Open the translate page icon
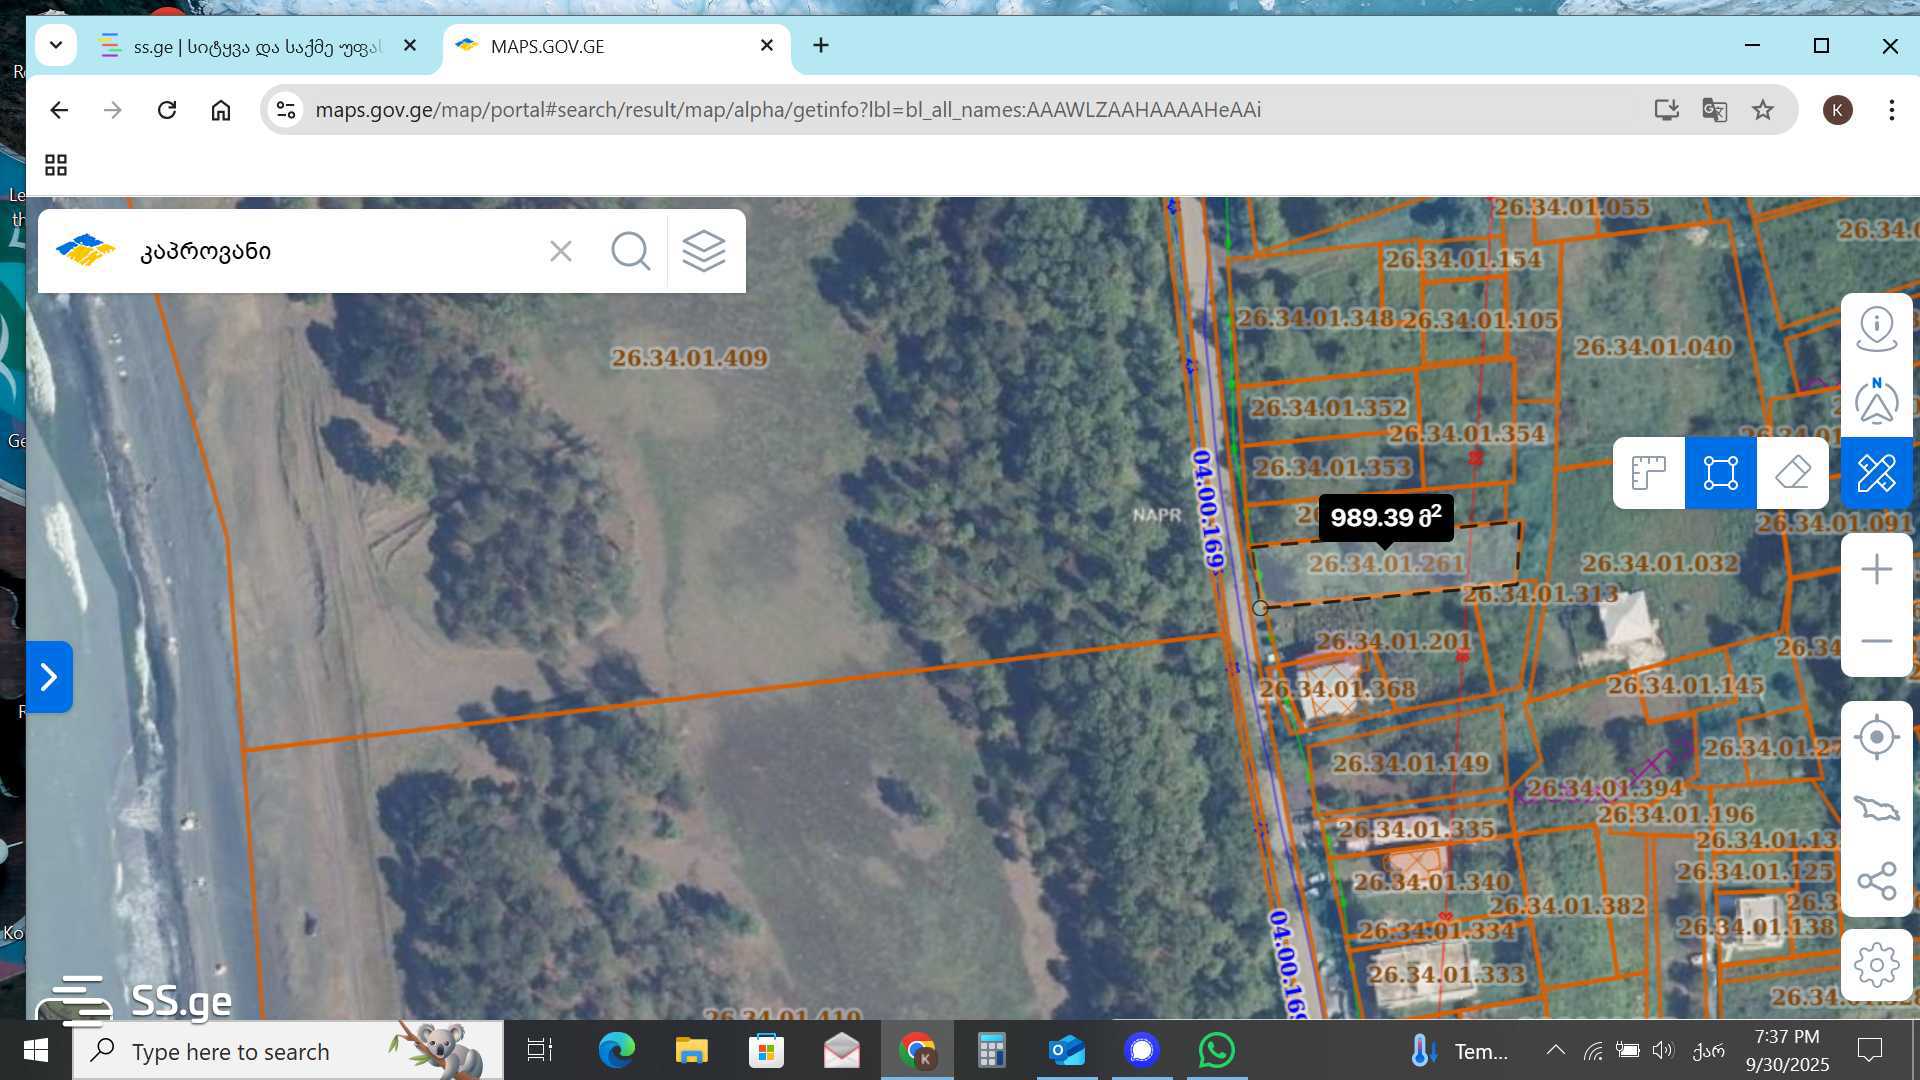This screenshot has width=1920, height=1080. (x=1715, y=110)
